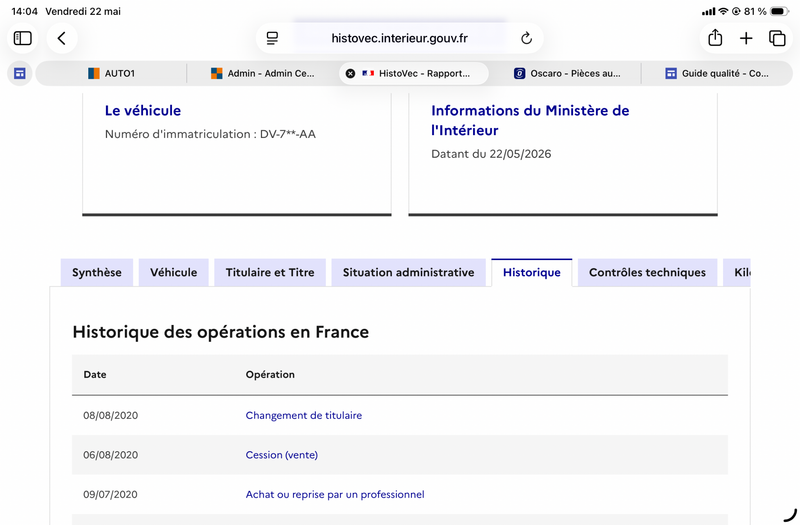Close the HistoVec tab via X icon

pyautogui.click(x=350, y=73)
